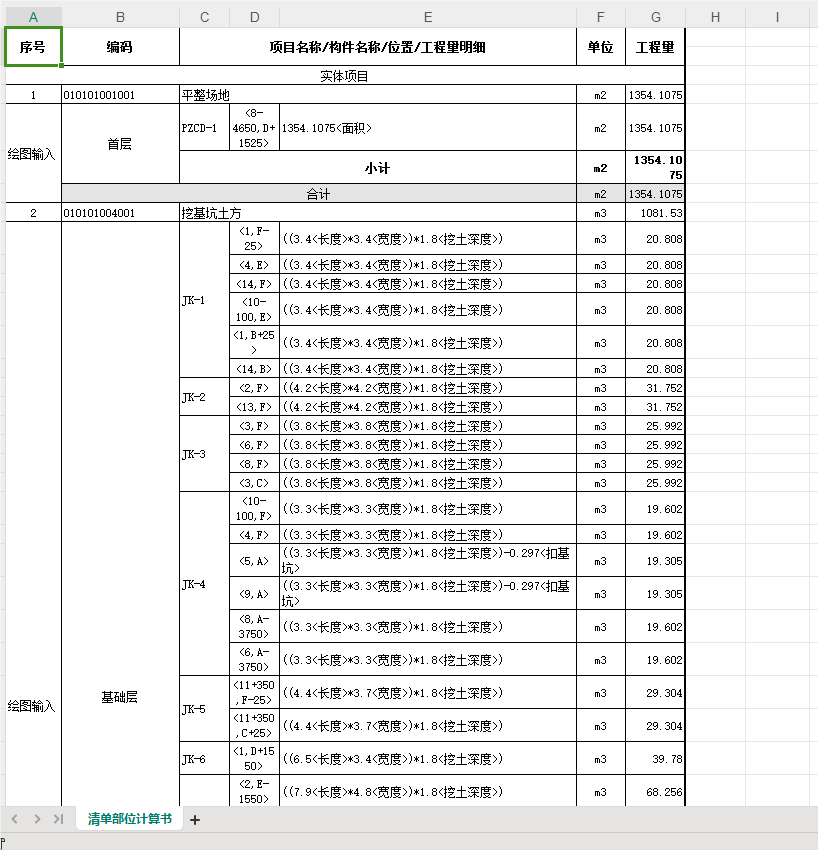Image resolution: width=818 pixels, height=850 pixels.
Task: Select column H header
Action: 716,17
